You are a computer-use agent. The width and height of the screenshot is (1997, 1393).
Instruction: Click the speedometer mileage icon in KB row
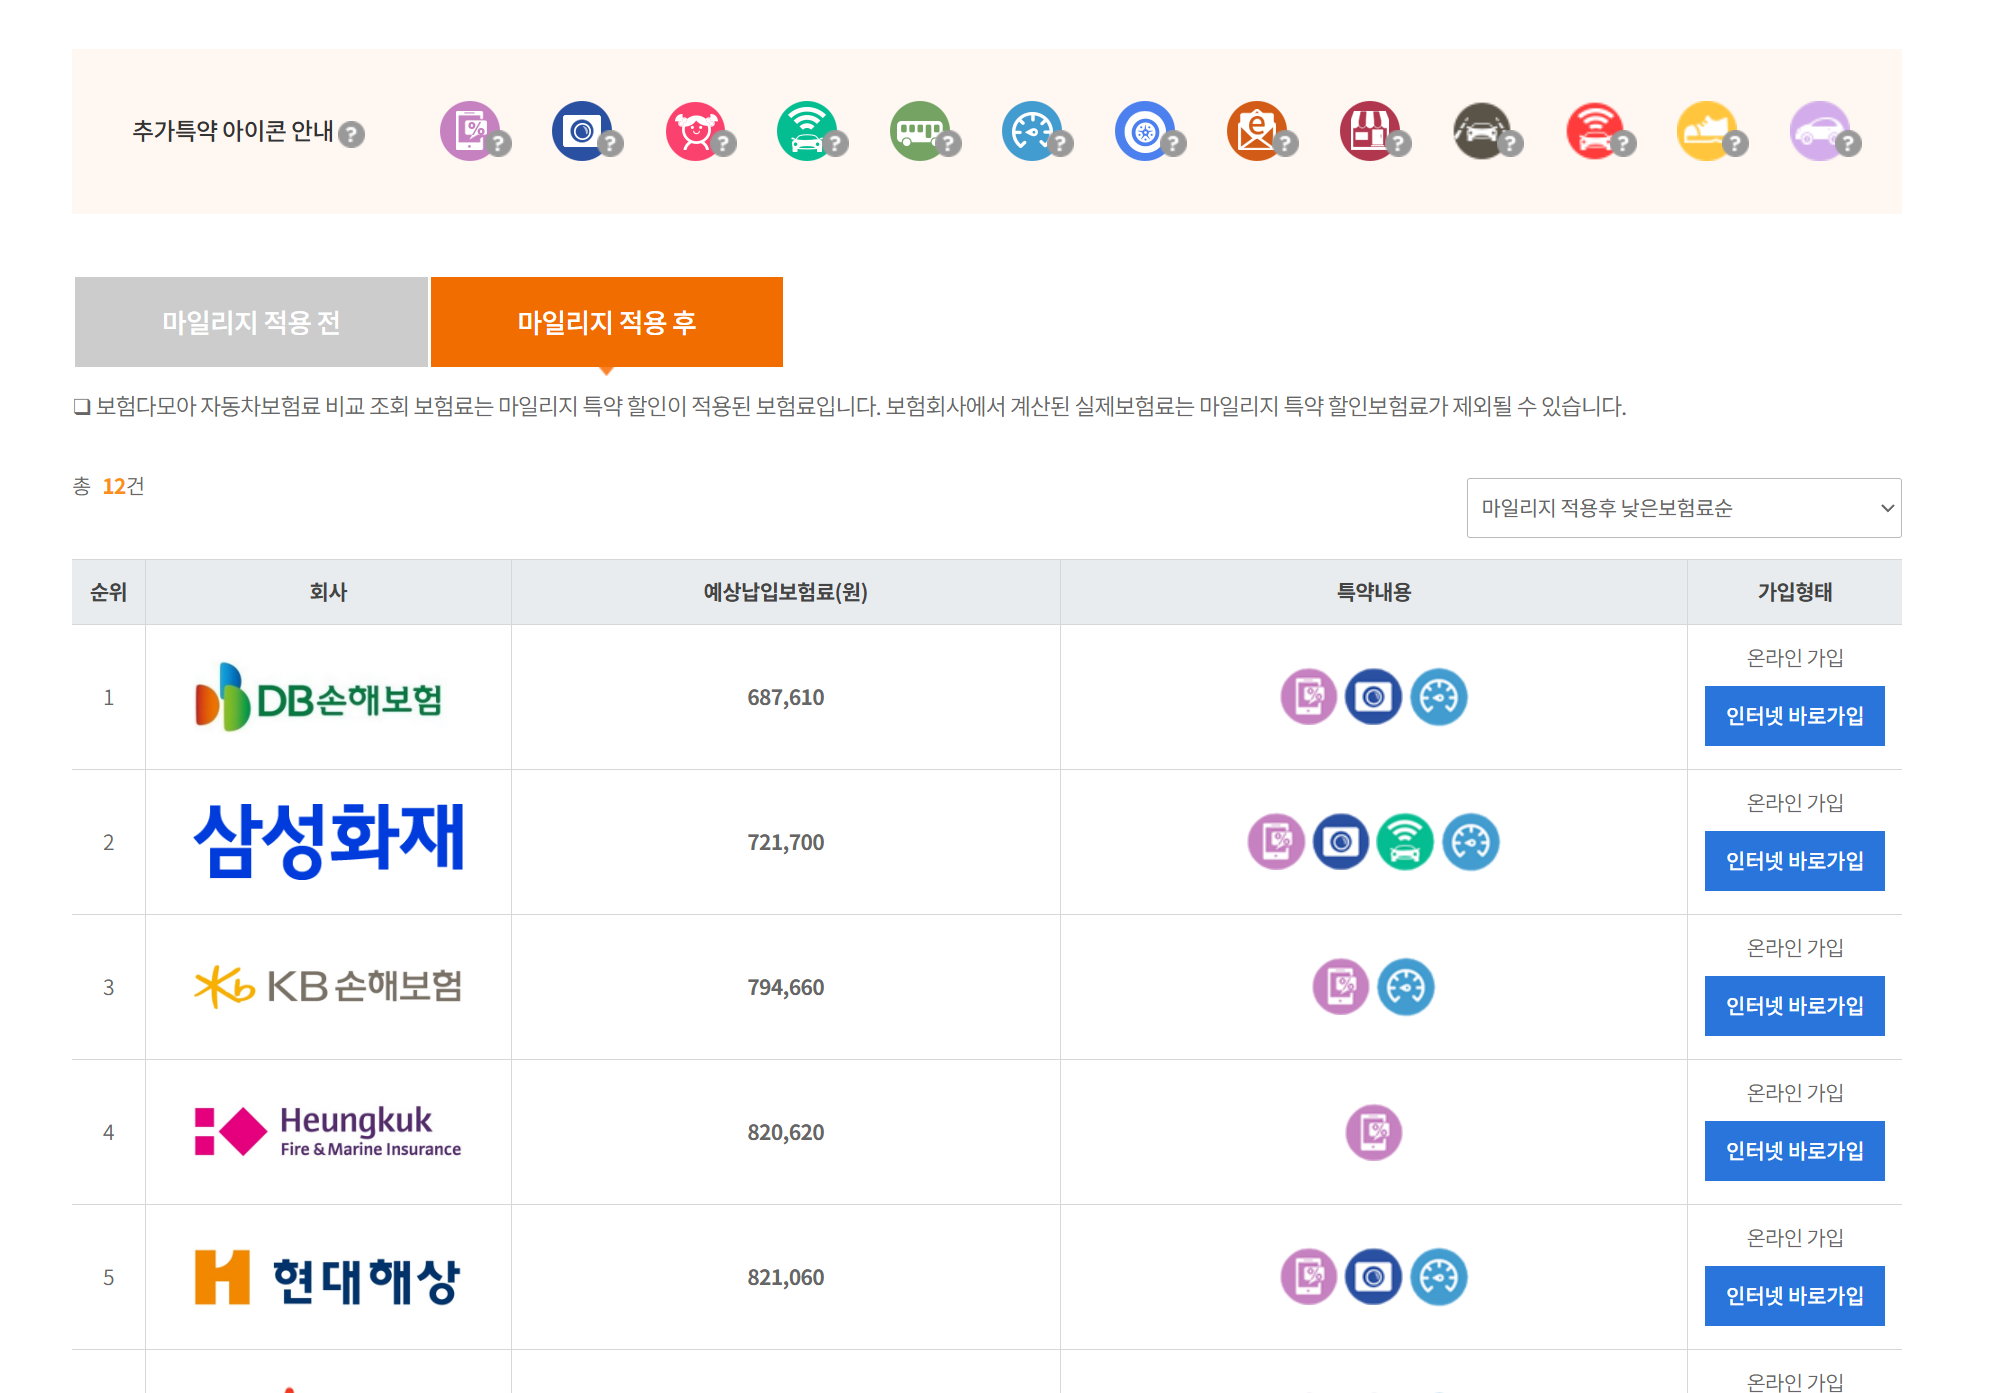1405,987
